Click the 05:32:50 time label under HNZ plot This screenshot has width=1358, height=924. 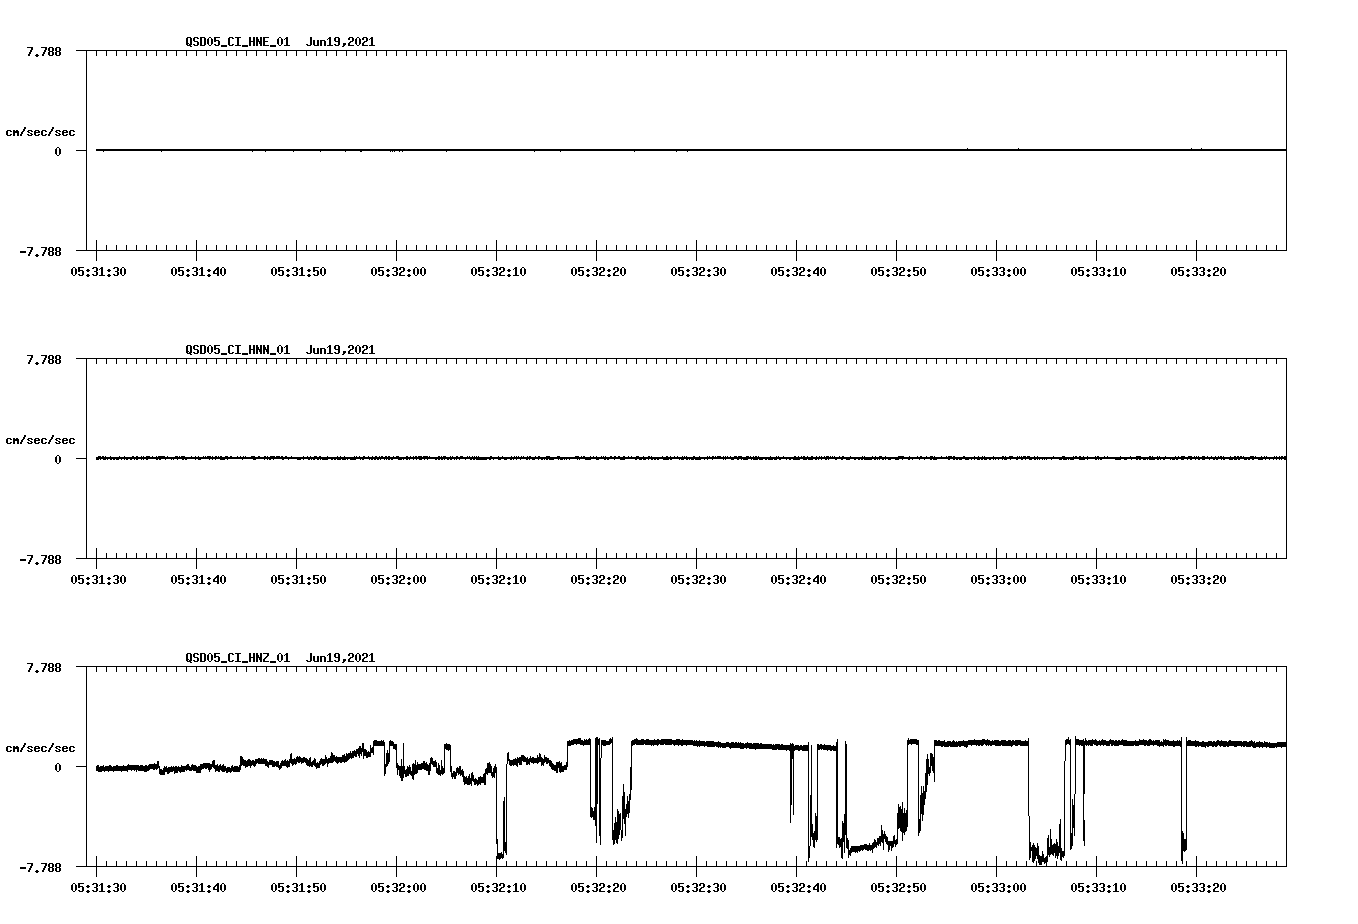pos(898,887)
